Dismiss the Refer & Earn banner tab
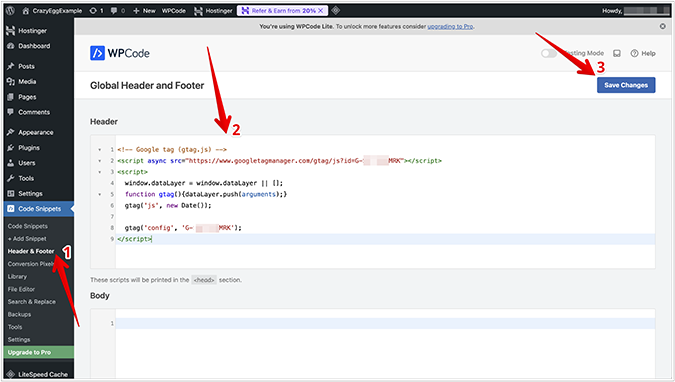 pos(321,11)
